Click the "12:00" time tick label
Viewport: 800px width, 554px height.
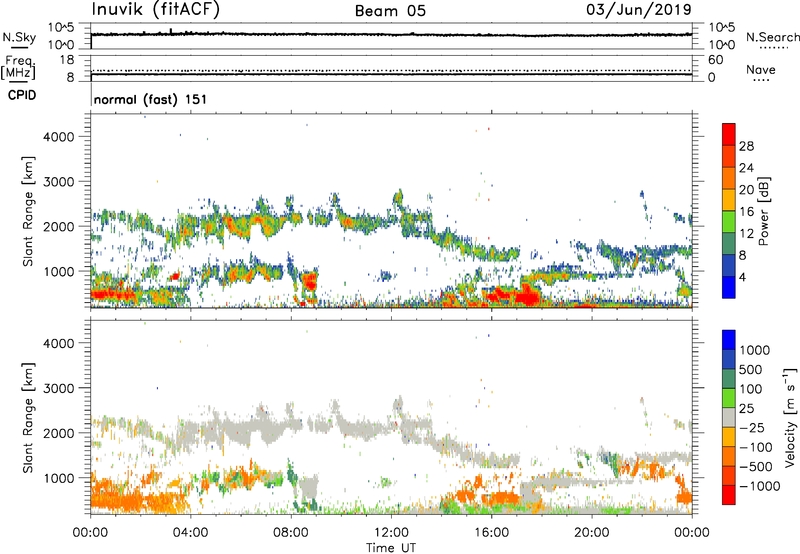click(391, 533)
